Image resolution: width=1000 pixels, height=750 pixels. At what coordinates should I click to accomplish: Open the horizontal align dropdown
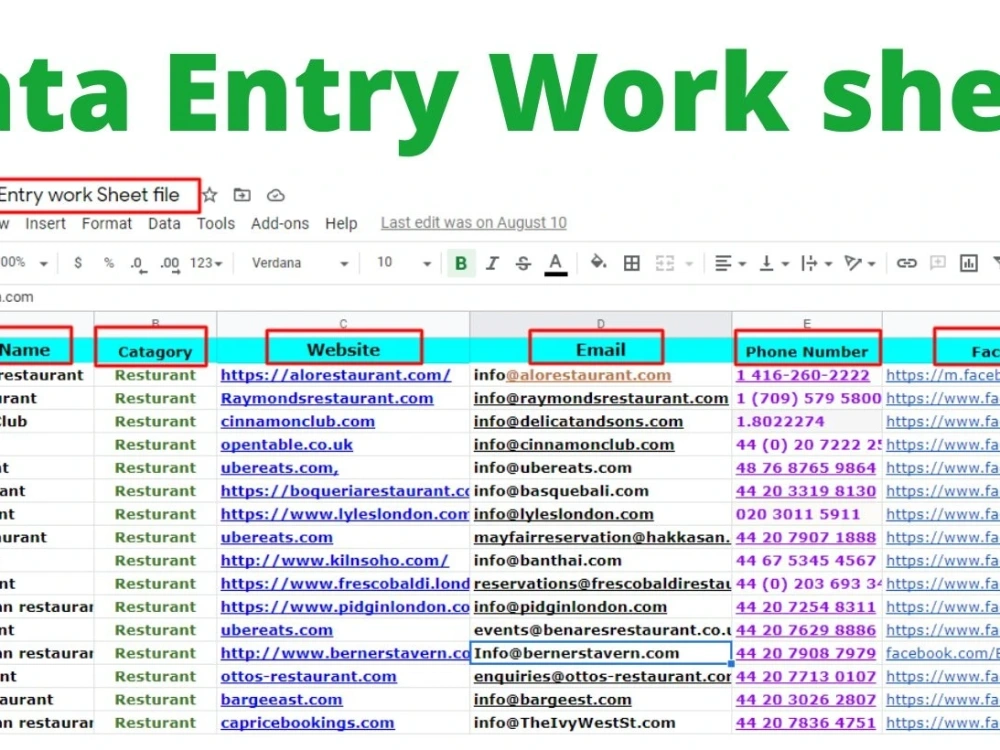tap(728, 262)
